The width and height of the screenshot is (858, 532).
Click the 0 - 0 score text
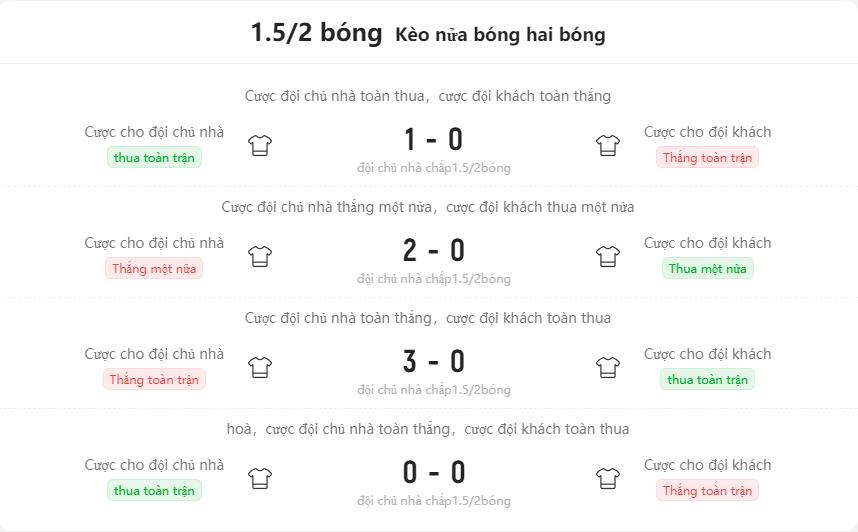coord(433,473)
